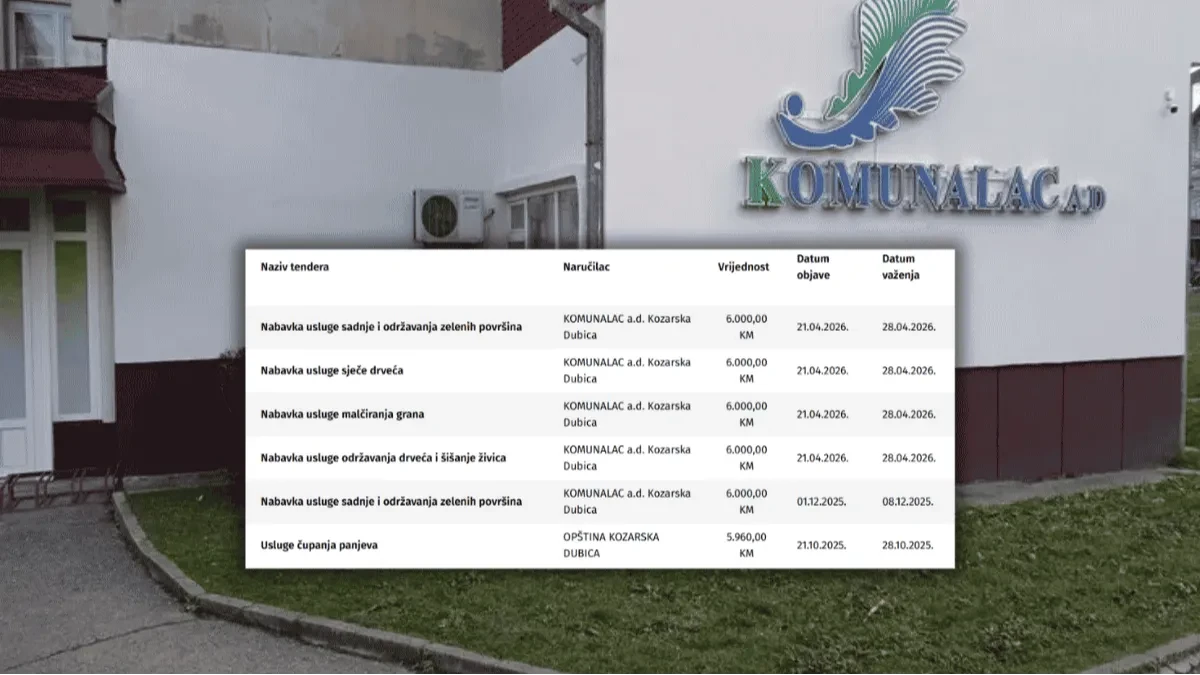Click the 5.960,00 KM value cell

tap(746, 545)
